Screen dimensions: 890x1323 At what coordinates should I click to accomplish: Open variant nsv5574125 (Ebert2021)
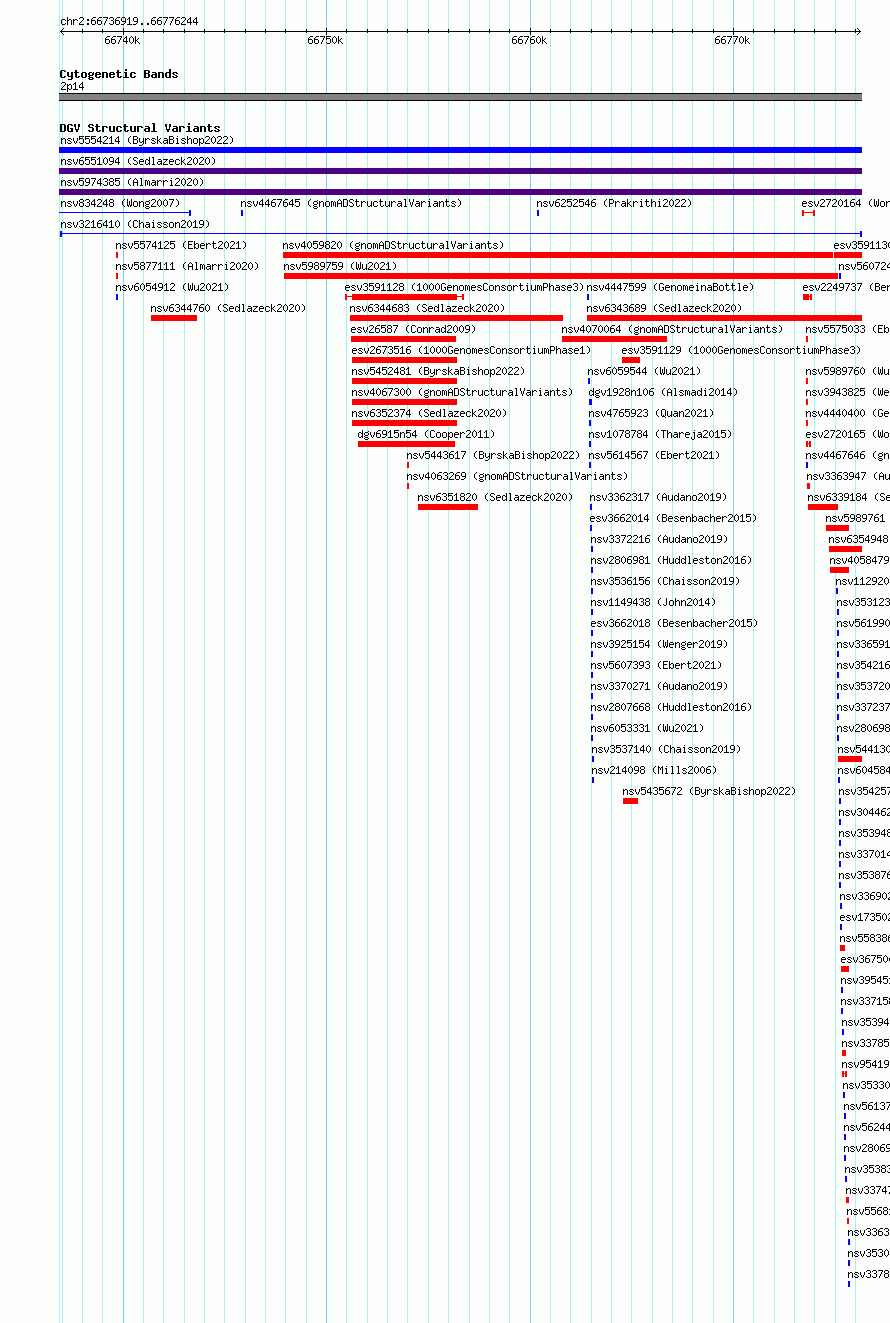pyautogui.click(x=181, y=245)
